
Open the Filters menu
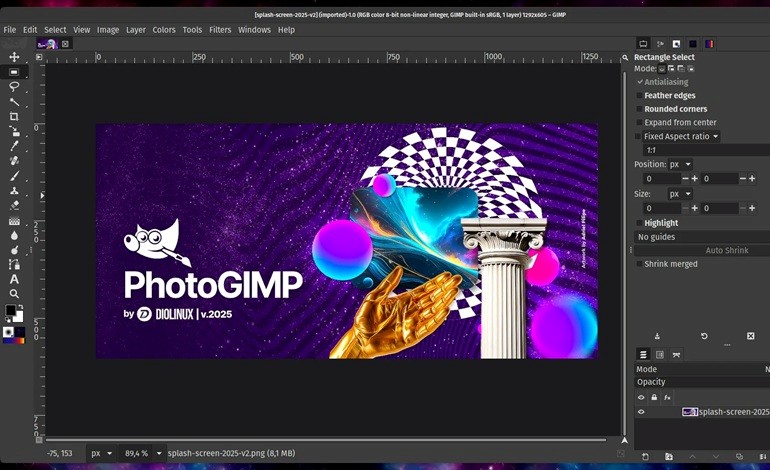[x=220, y=29]
